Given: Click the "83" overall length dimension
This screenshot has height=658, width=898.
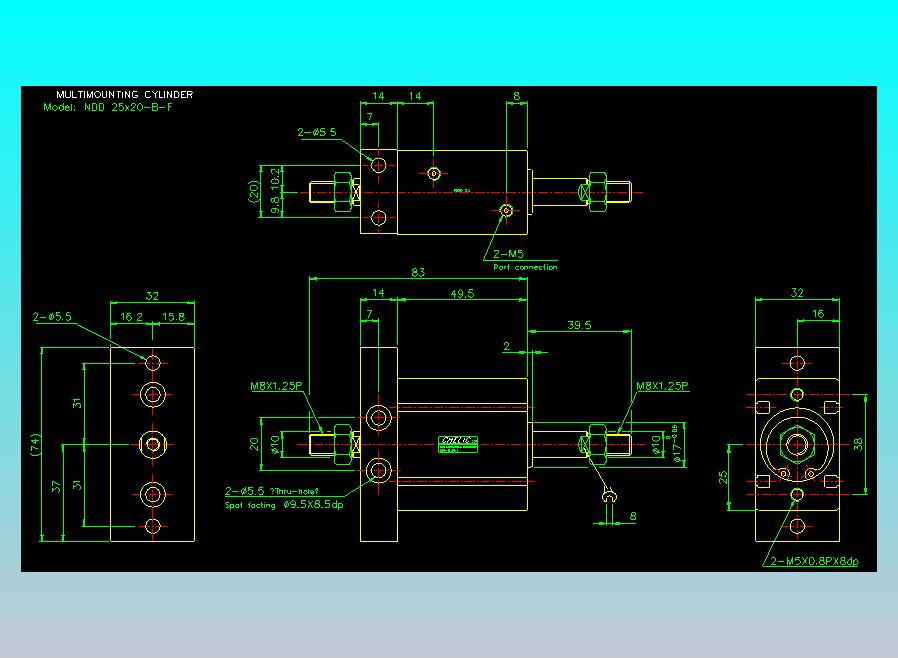Looking at the screenshot, I should coord(418,272).
